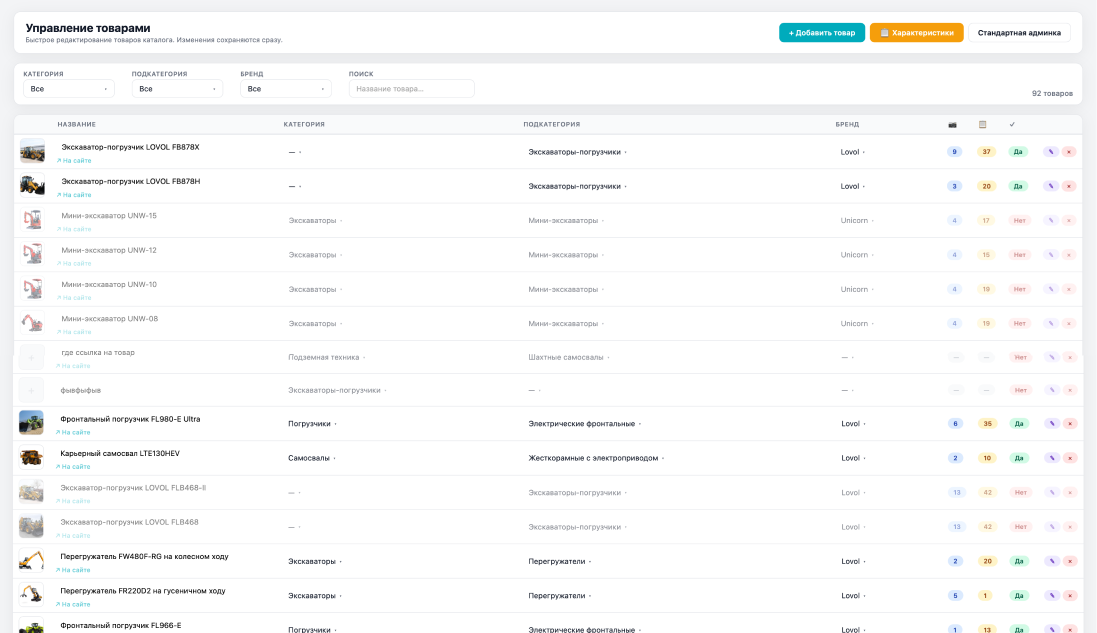
Task: Delete Карьерный самосвал LTE130HEV
Action: point(1070,458)
